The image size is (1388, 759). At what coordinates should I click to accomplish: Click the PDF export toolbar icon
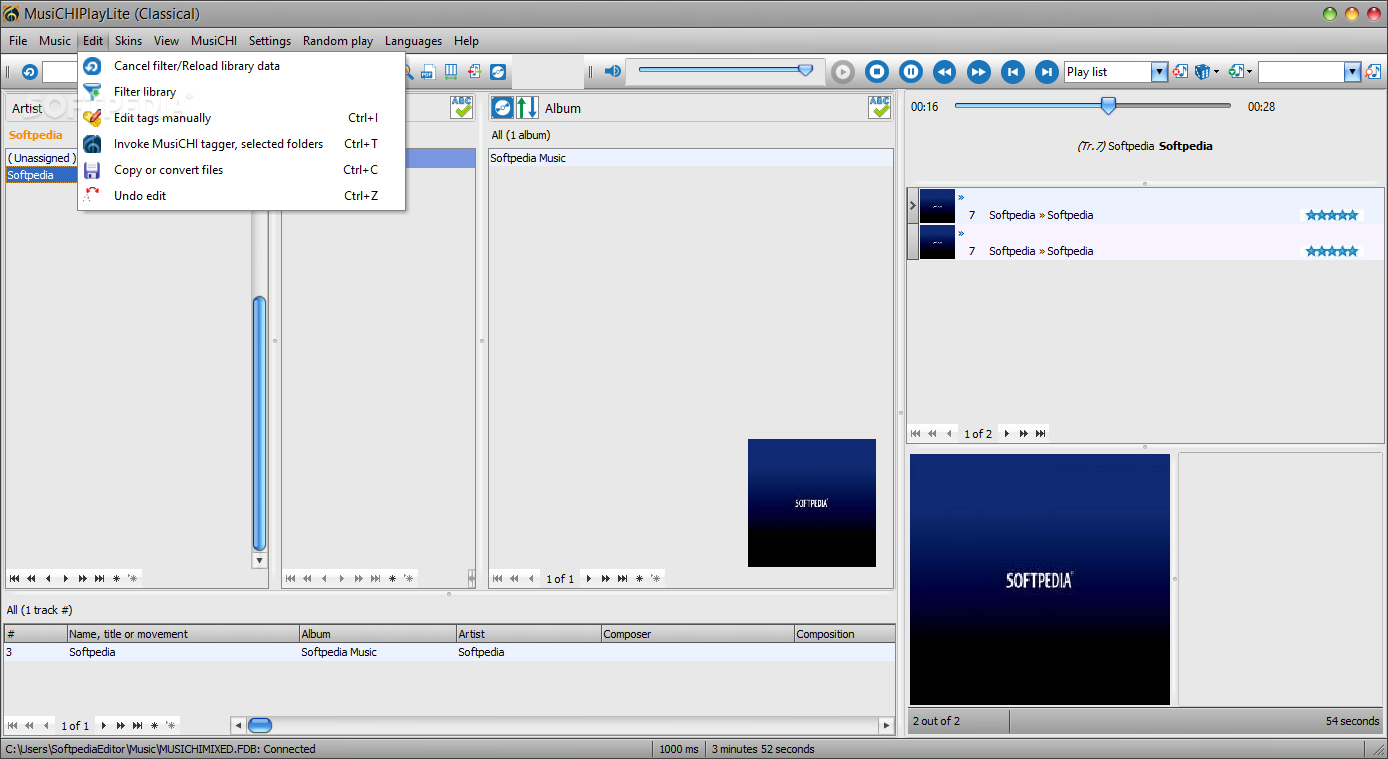point(428,72)
